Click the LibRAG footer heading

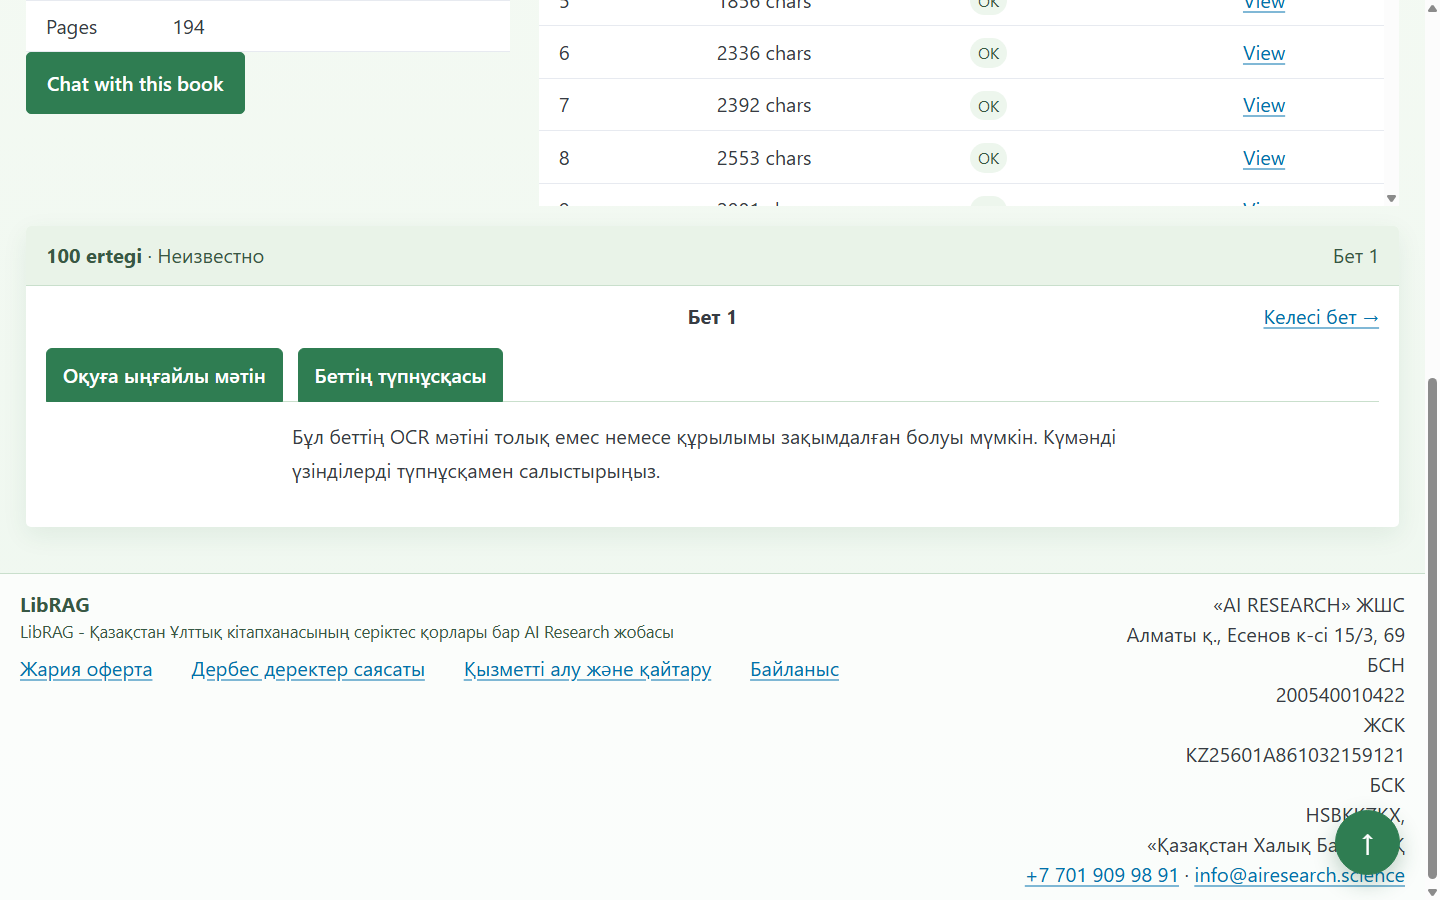coord(55,605)
